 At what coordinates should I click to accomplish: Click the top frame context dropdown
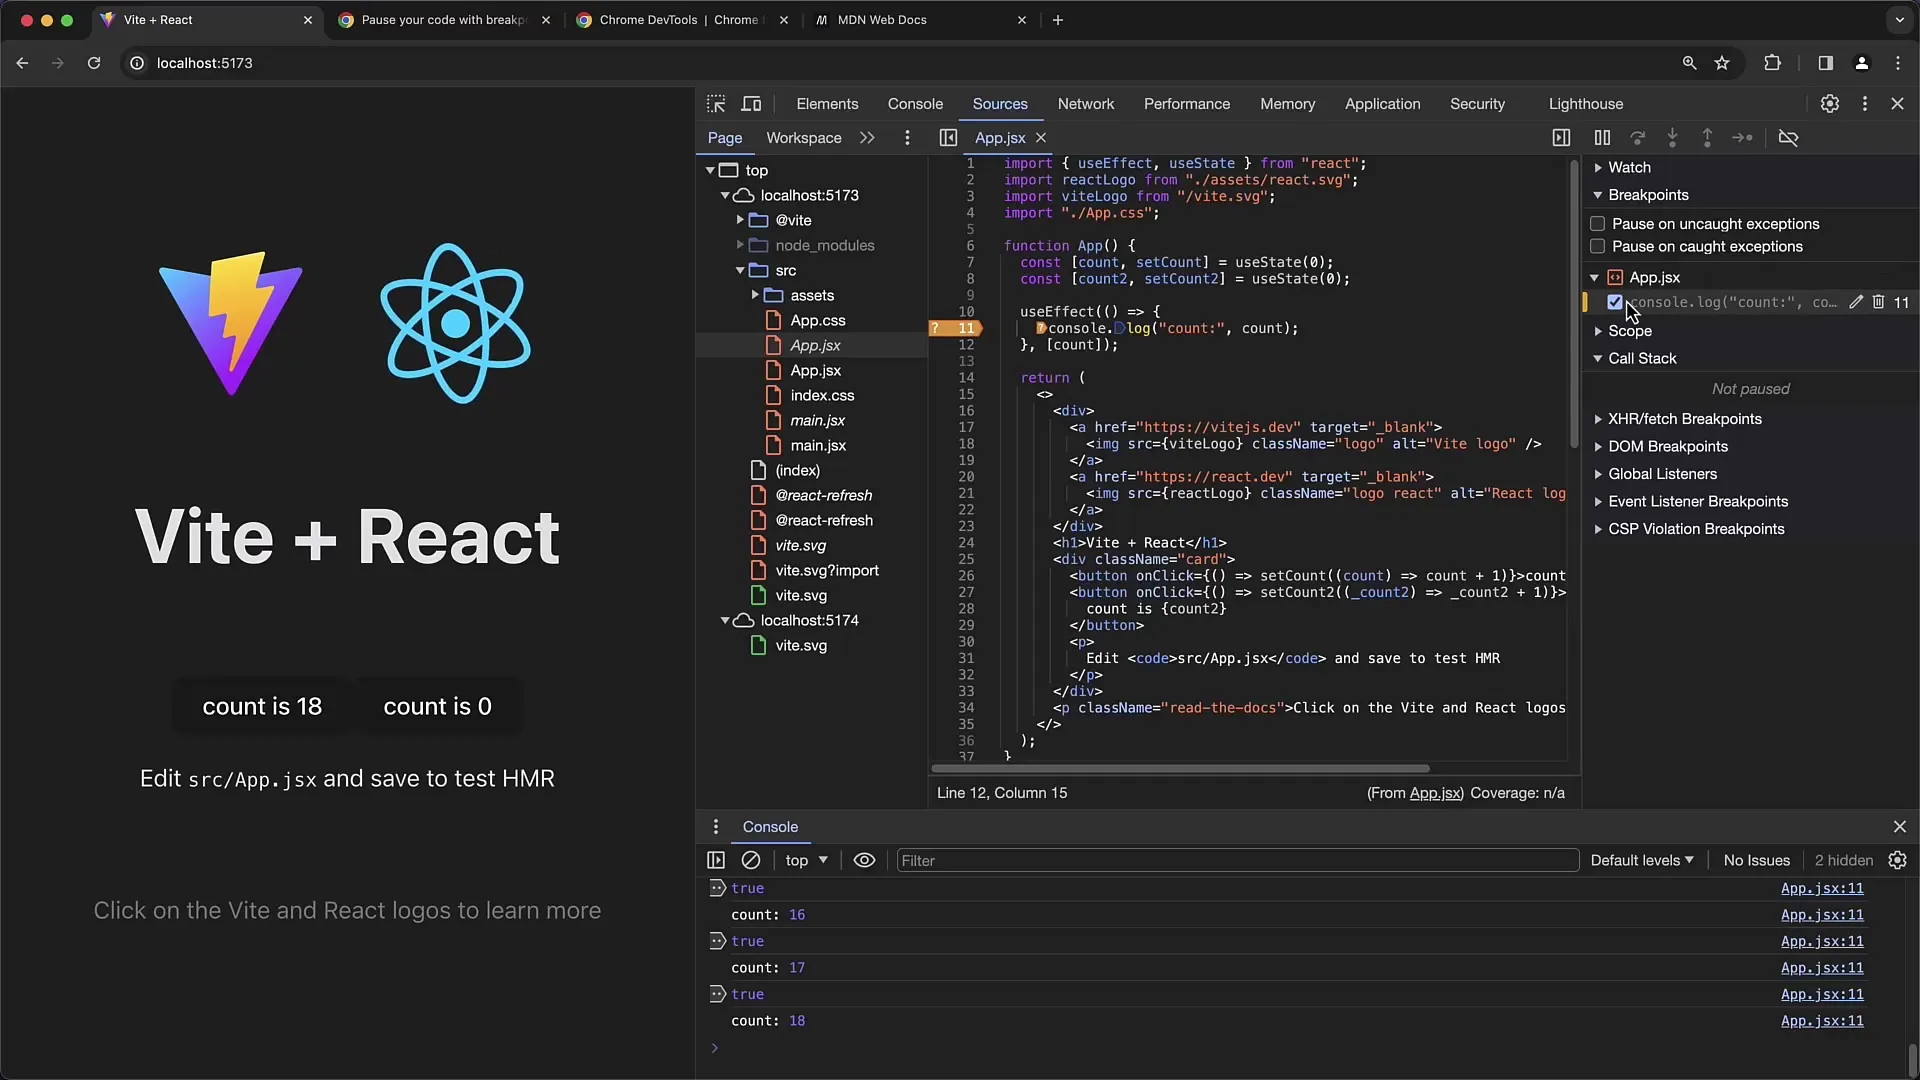[804, 860]
